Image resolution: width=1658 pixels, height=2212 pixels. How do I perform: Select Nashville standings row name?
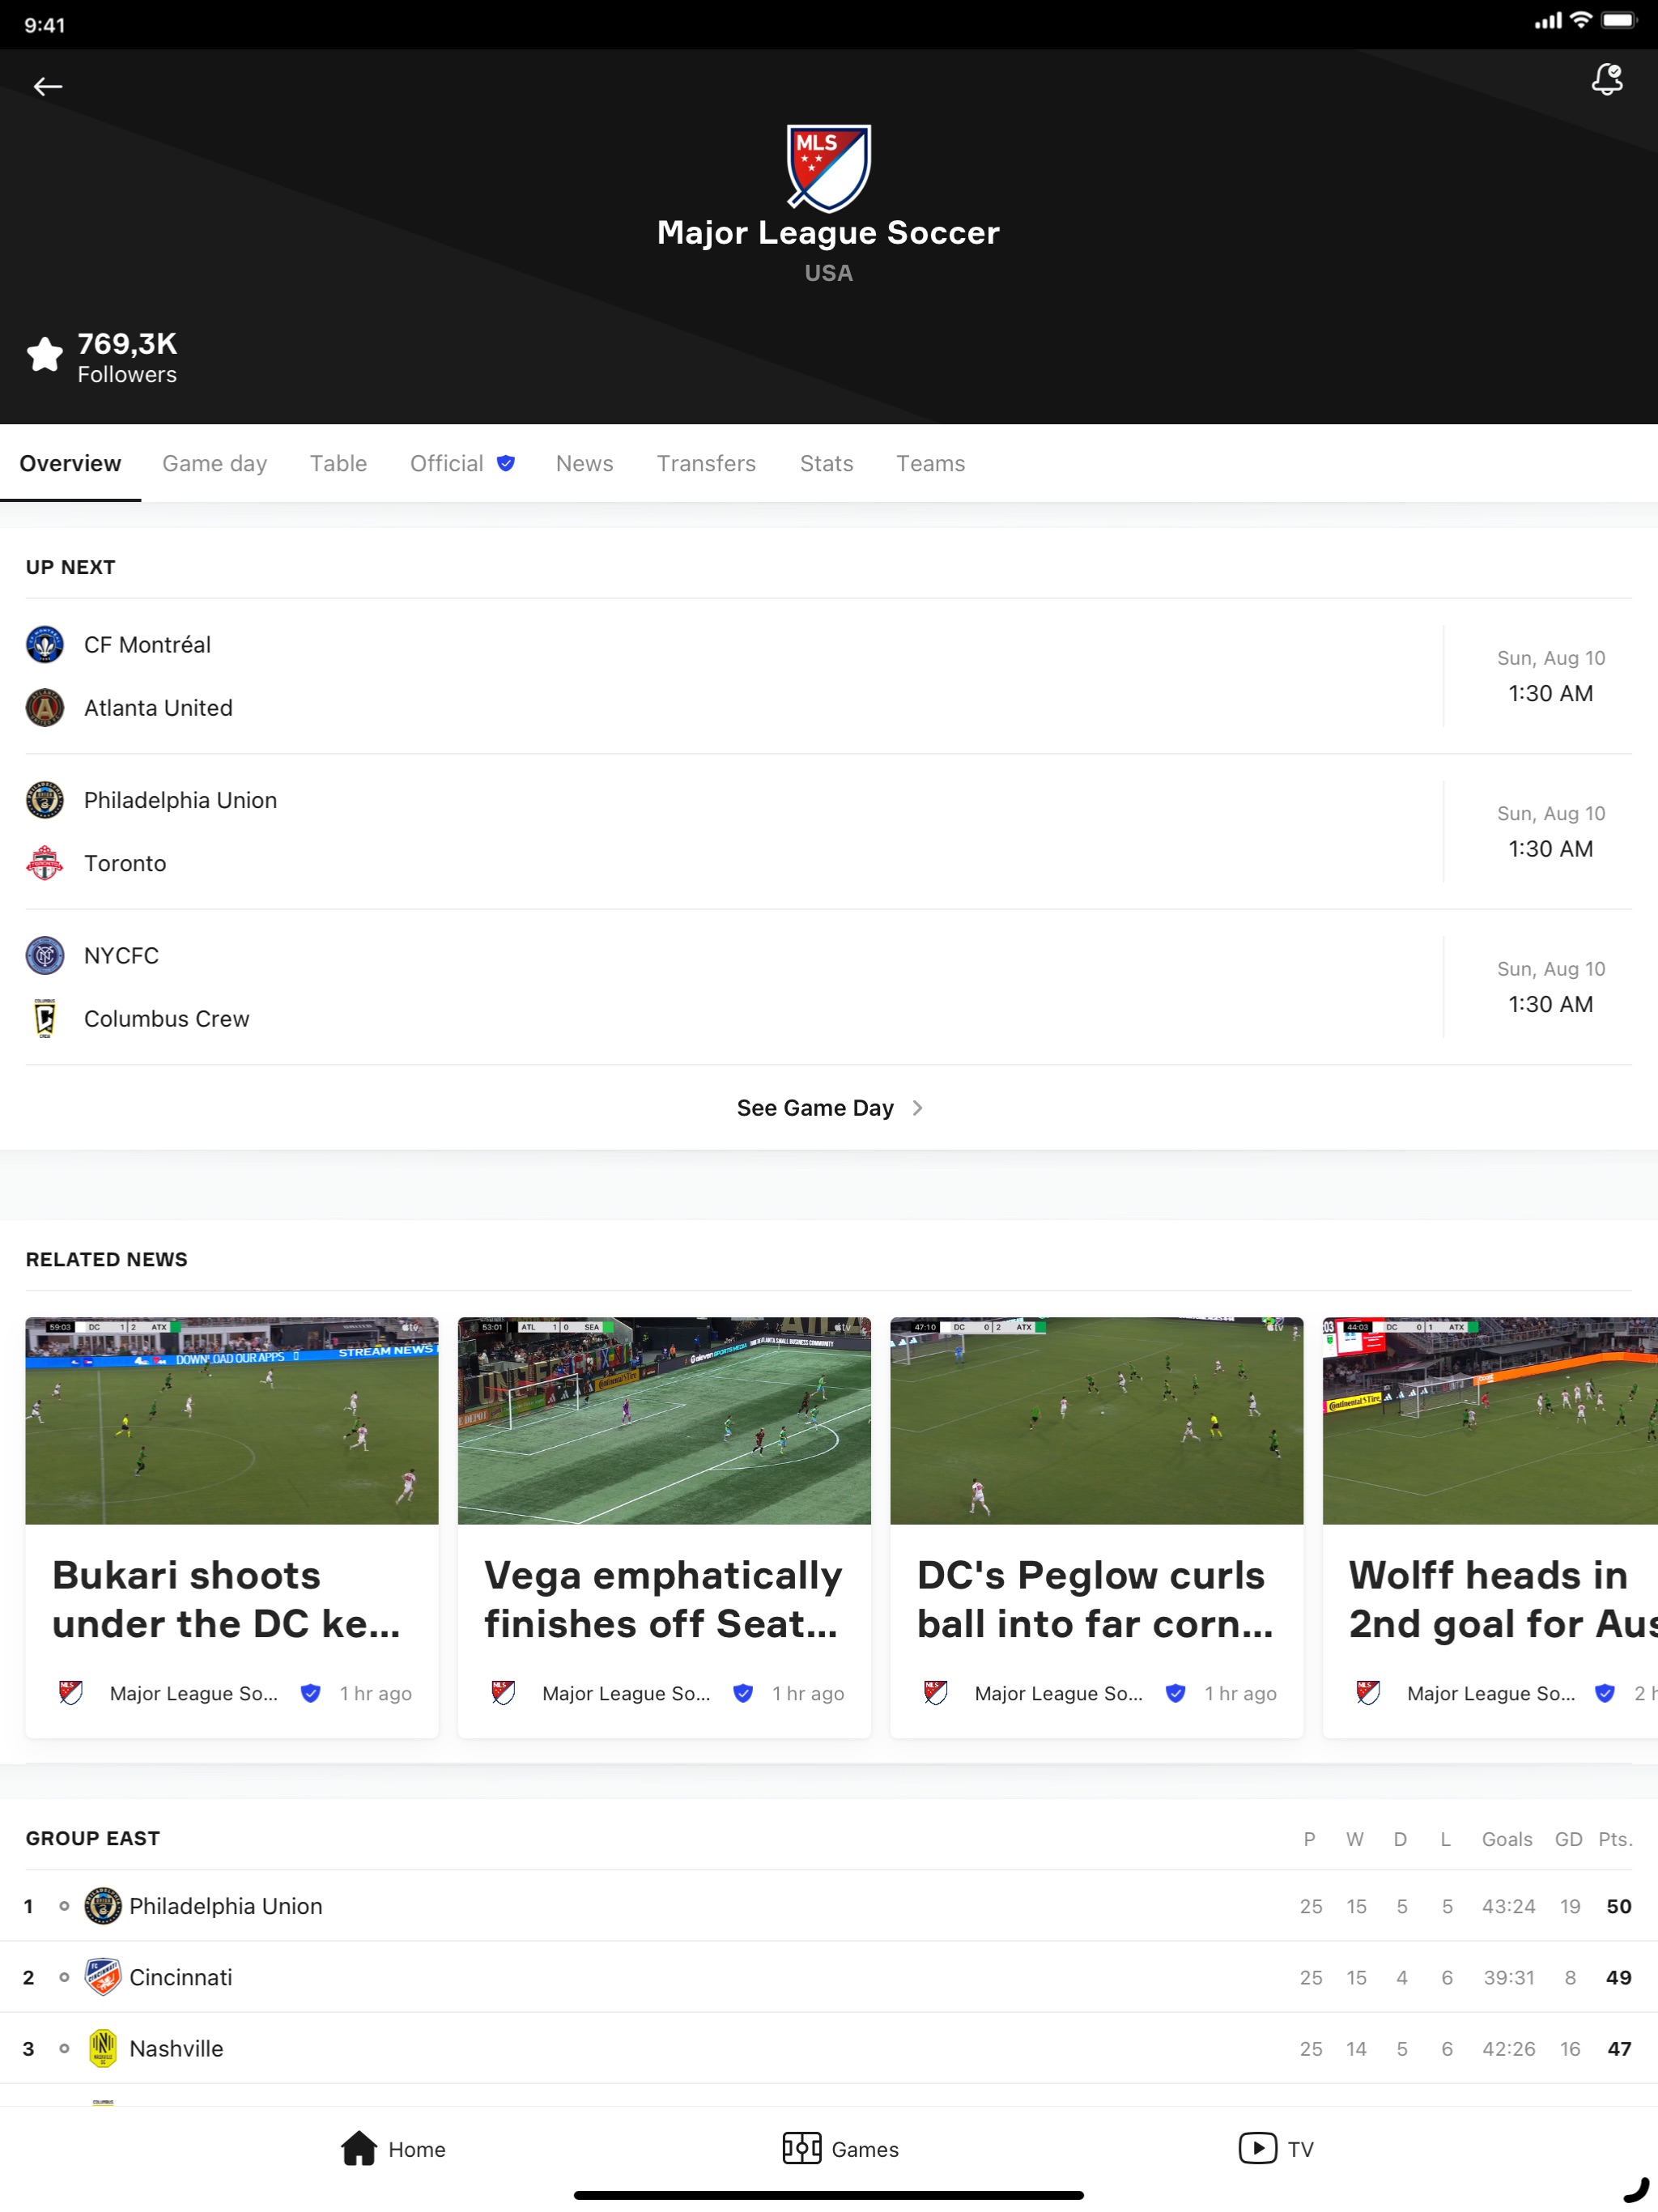pos(176,2048)
